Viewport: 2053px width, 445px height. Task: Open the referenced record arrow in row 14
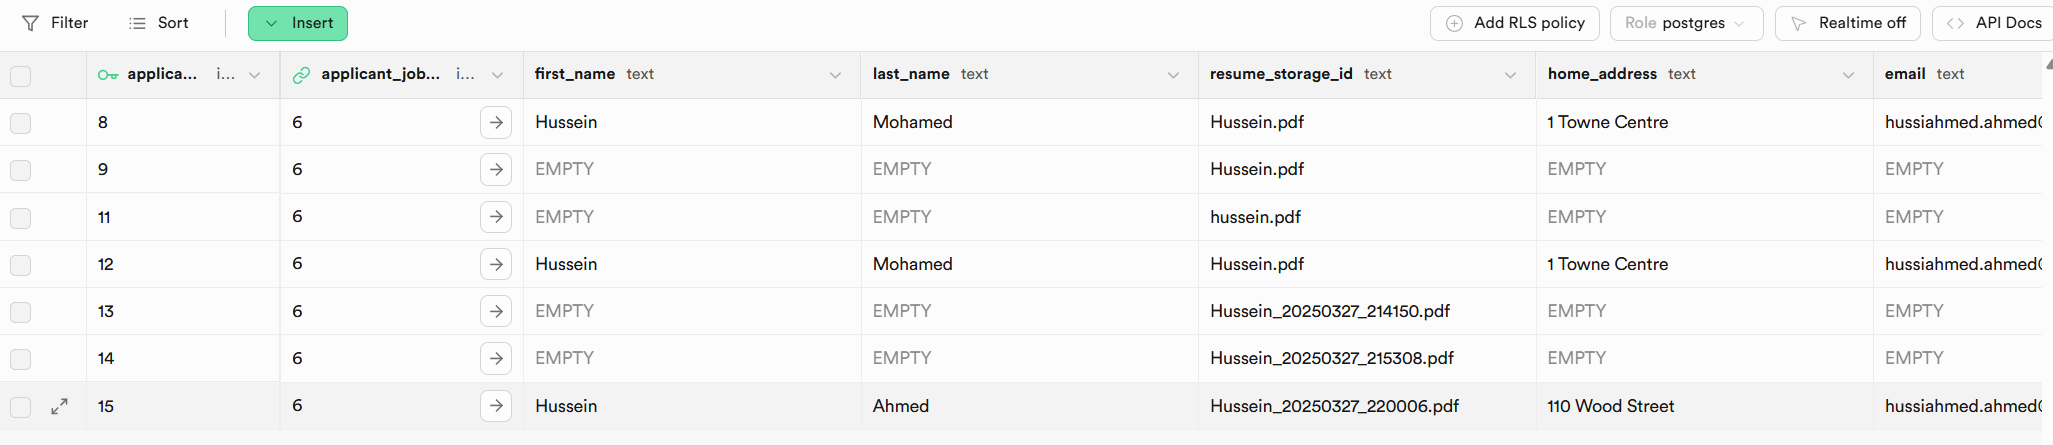pyautogui.click(x=496, y=358)
